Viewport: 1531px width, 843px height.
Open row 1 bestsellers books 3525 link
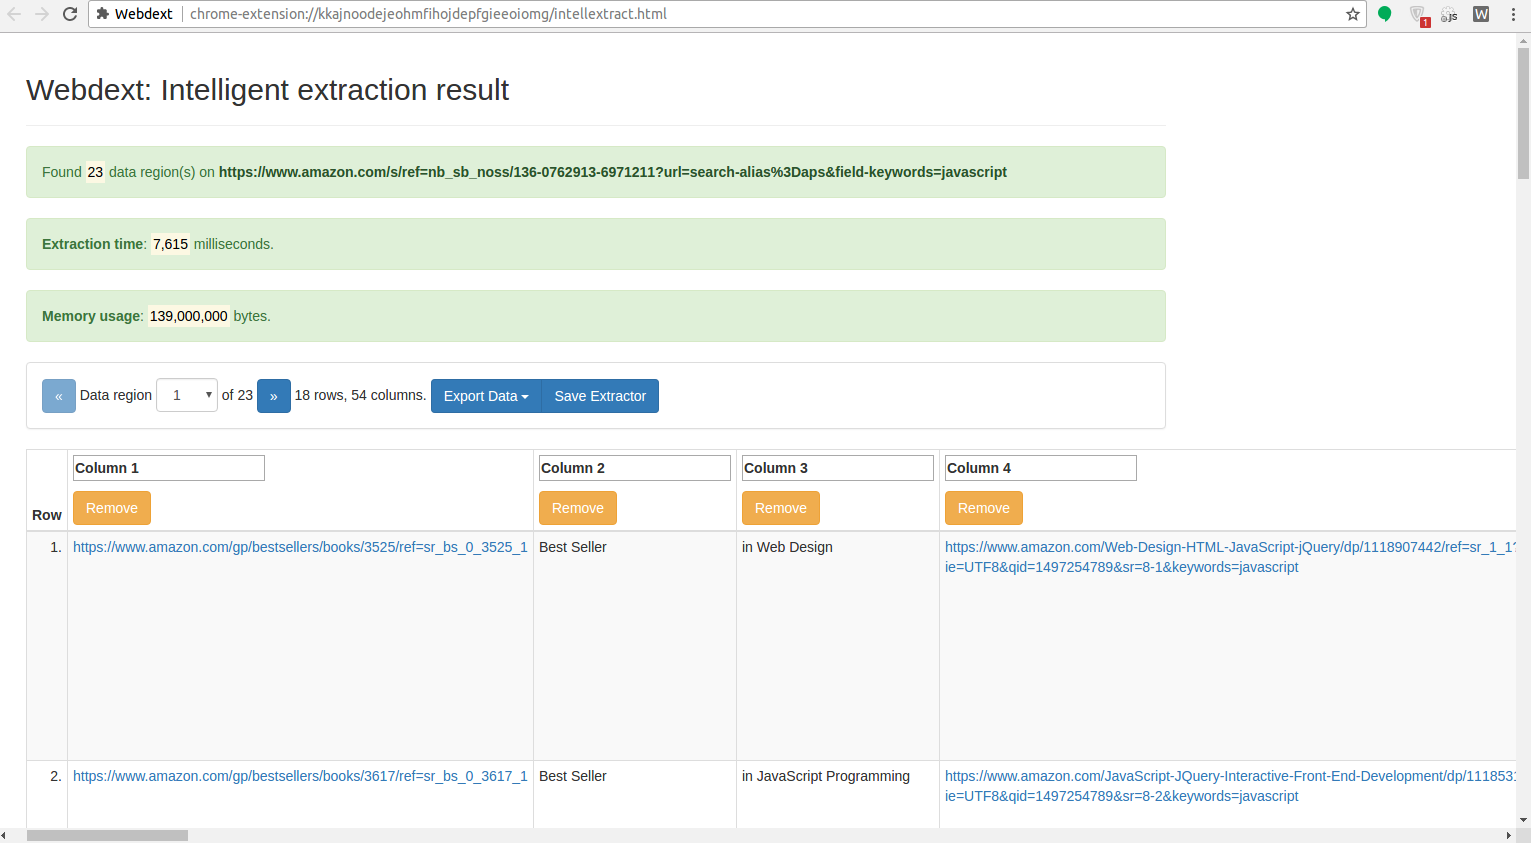(x=300, y=547)
